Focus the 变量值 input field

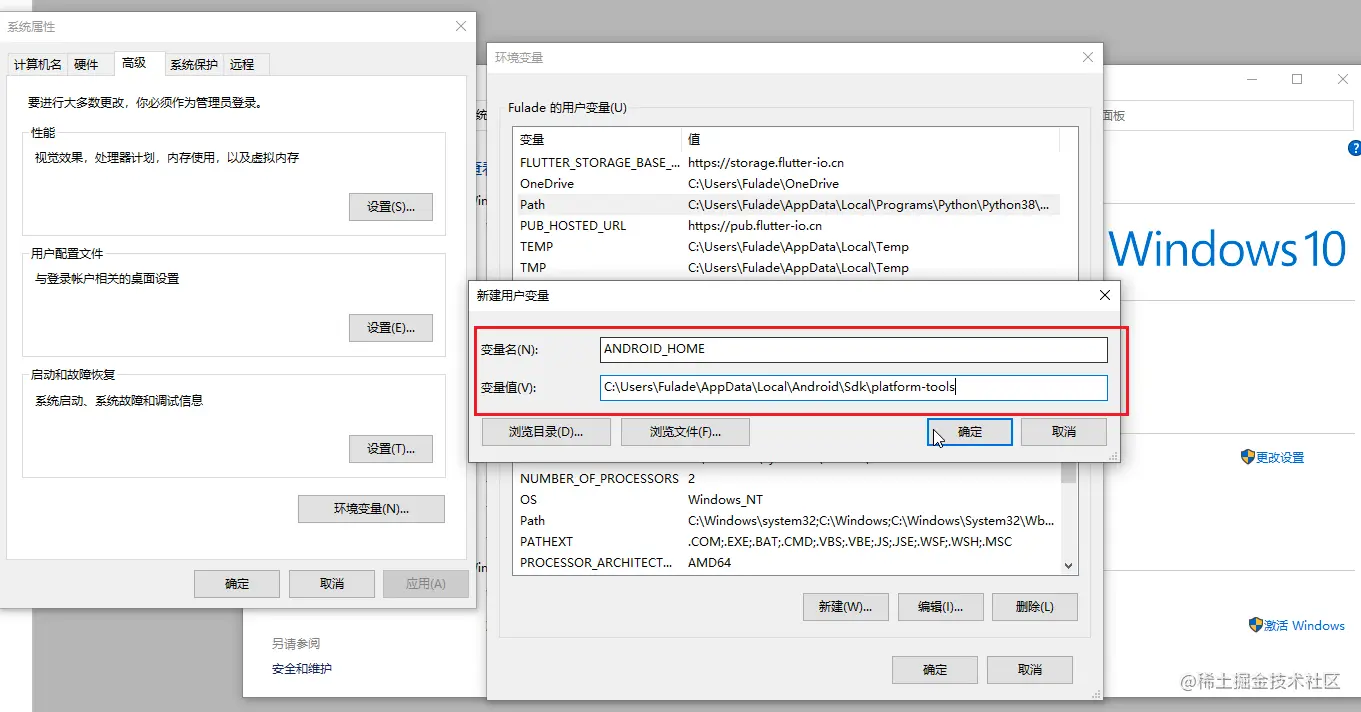(854, 387)
